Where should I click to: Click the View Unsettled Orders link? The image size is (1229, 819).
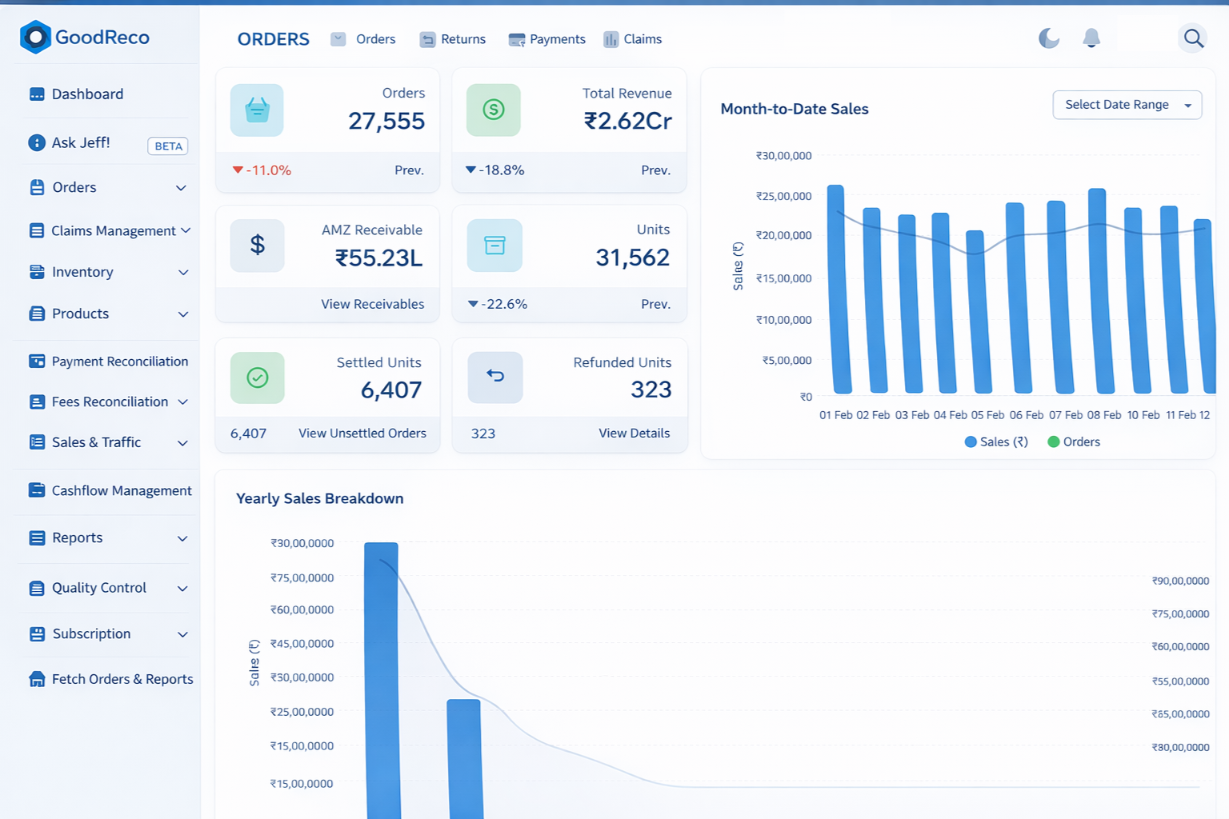click(x=362, y=433)
